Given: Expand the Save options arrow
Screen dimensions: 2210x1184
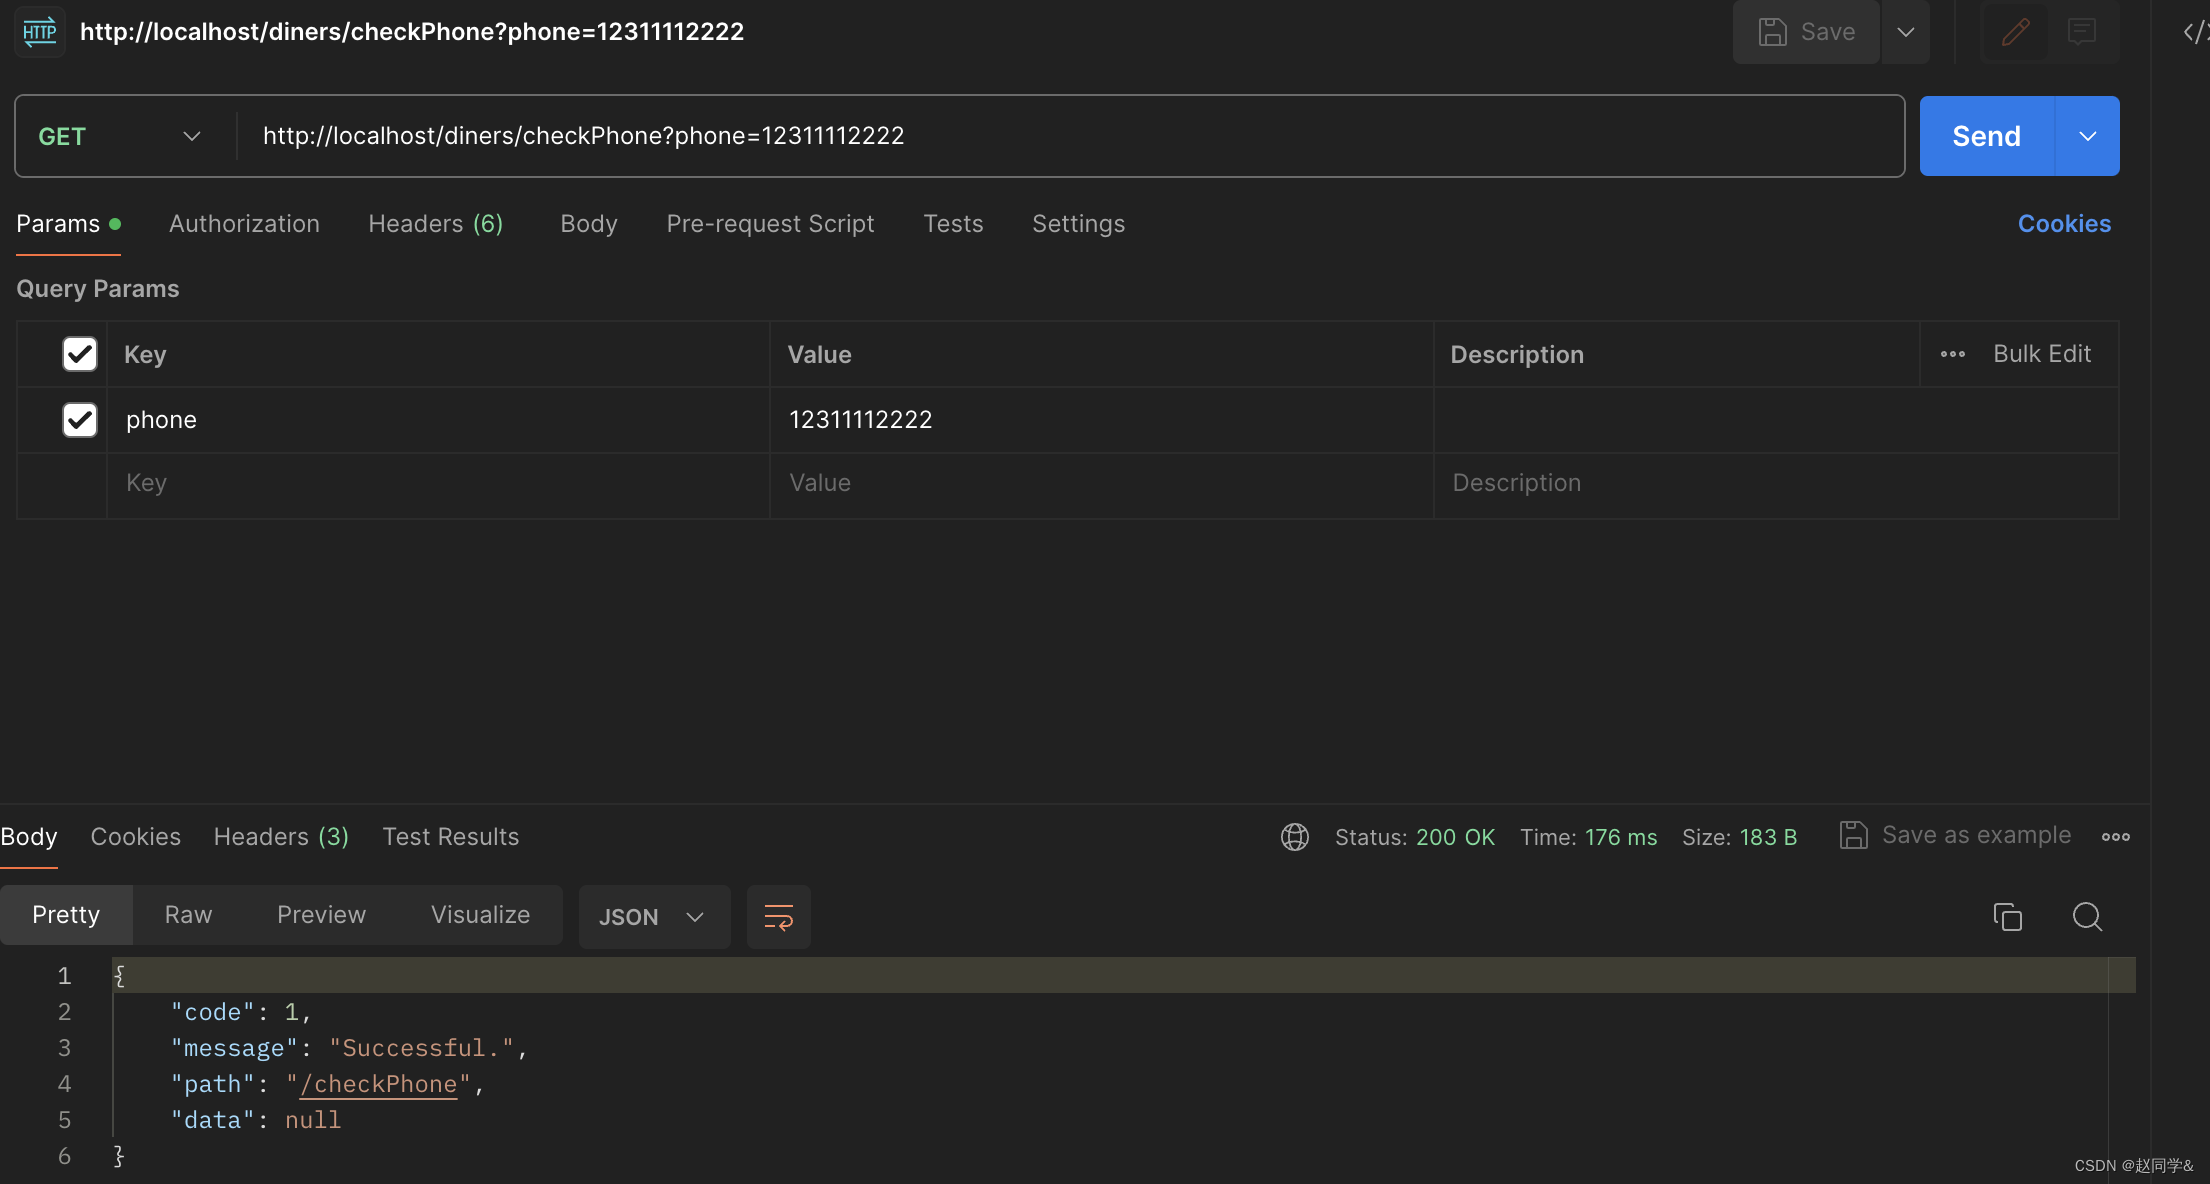Looking at the screenshot, I should click(x=1906, y=32).
